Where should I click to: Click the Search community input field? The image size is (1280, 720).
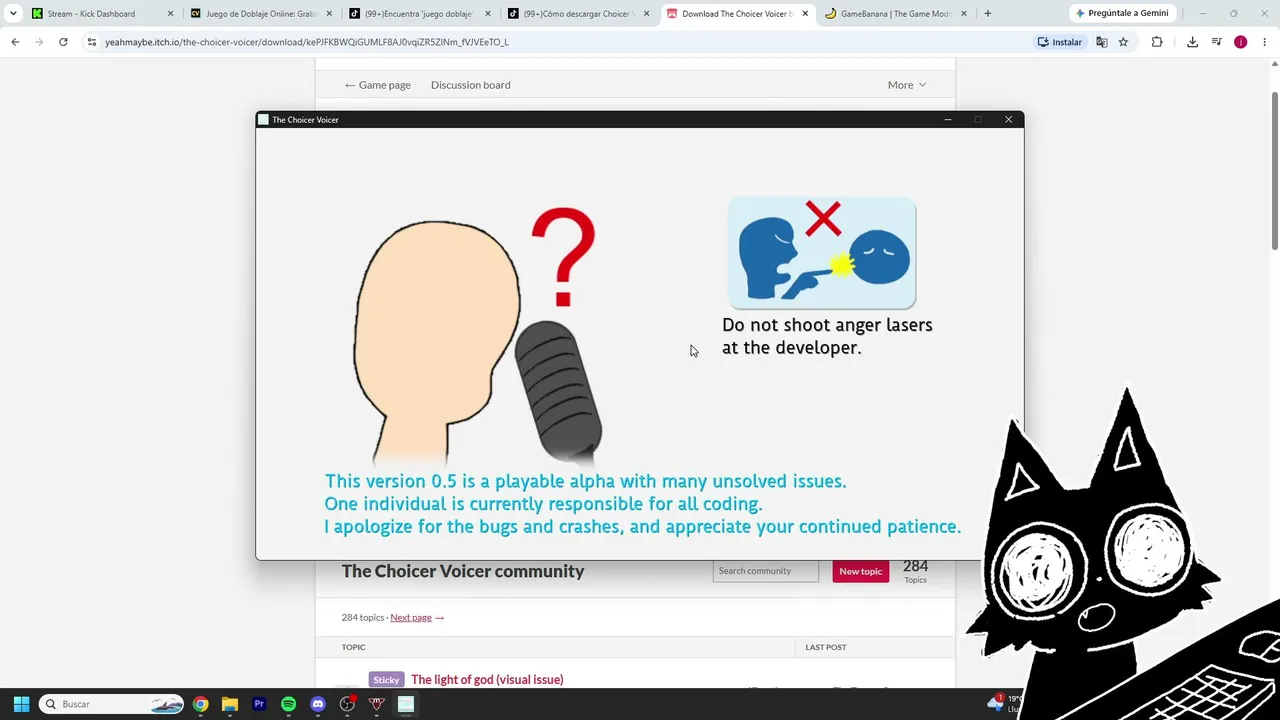coord(765,571)
